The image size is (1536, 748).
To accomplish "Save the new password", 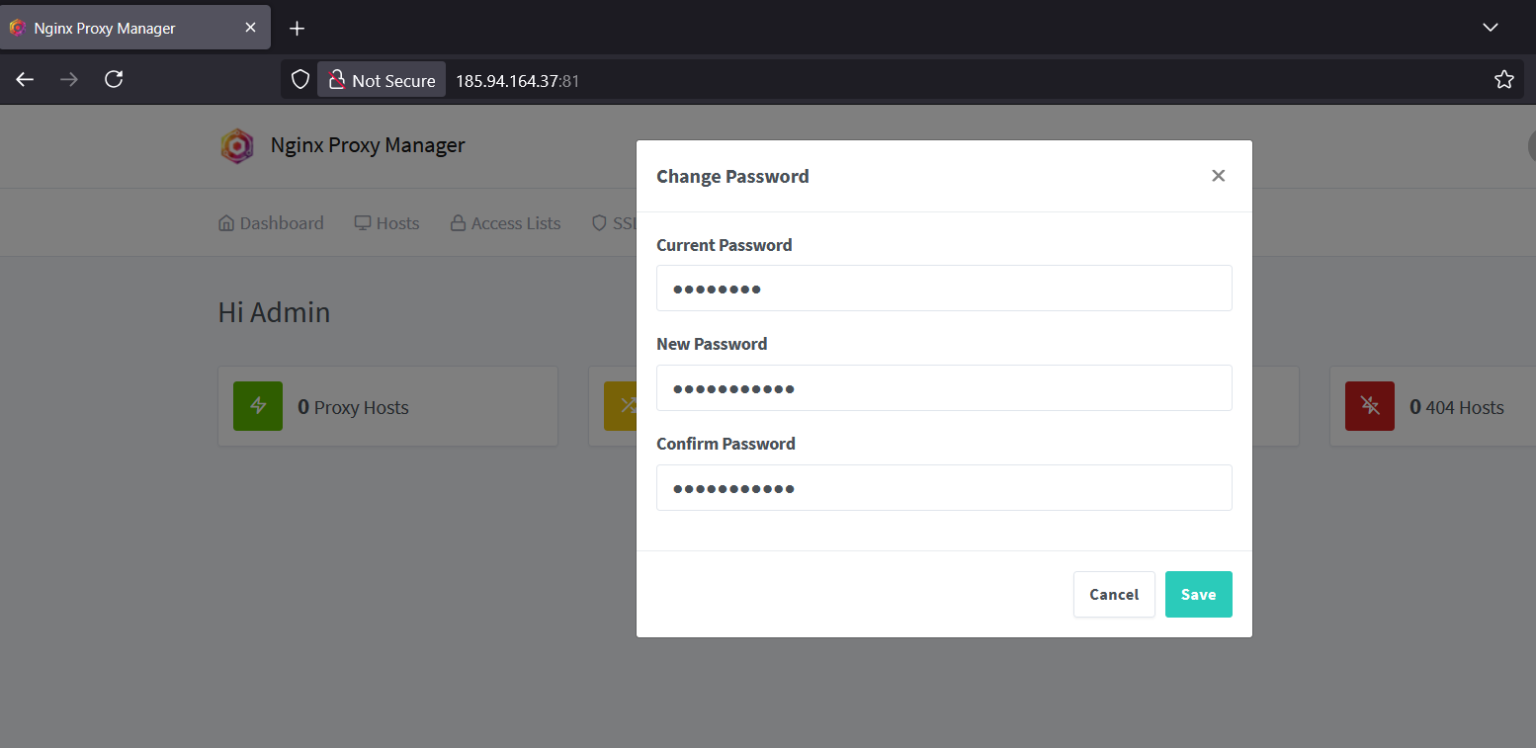I will (x=1198, y=594).
